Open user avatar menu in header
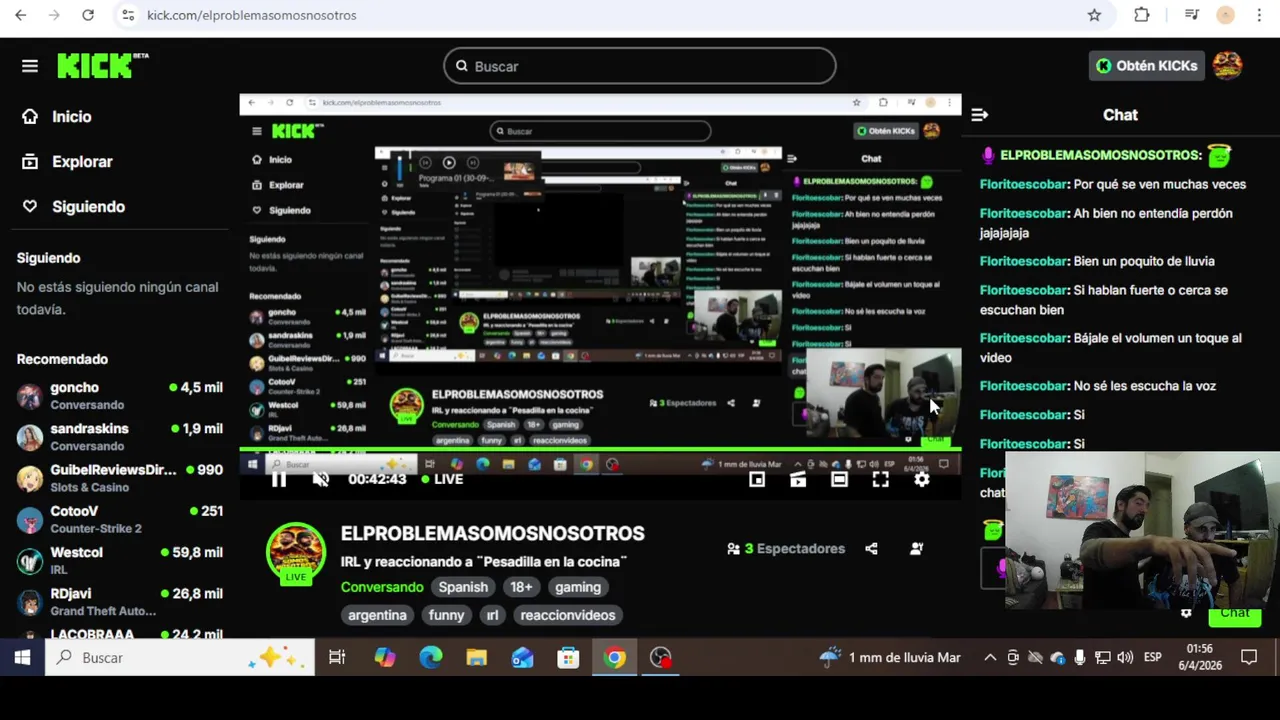1280x720 pixels. click(1227, 65)
